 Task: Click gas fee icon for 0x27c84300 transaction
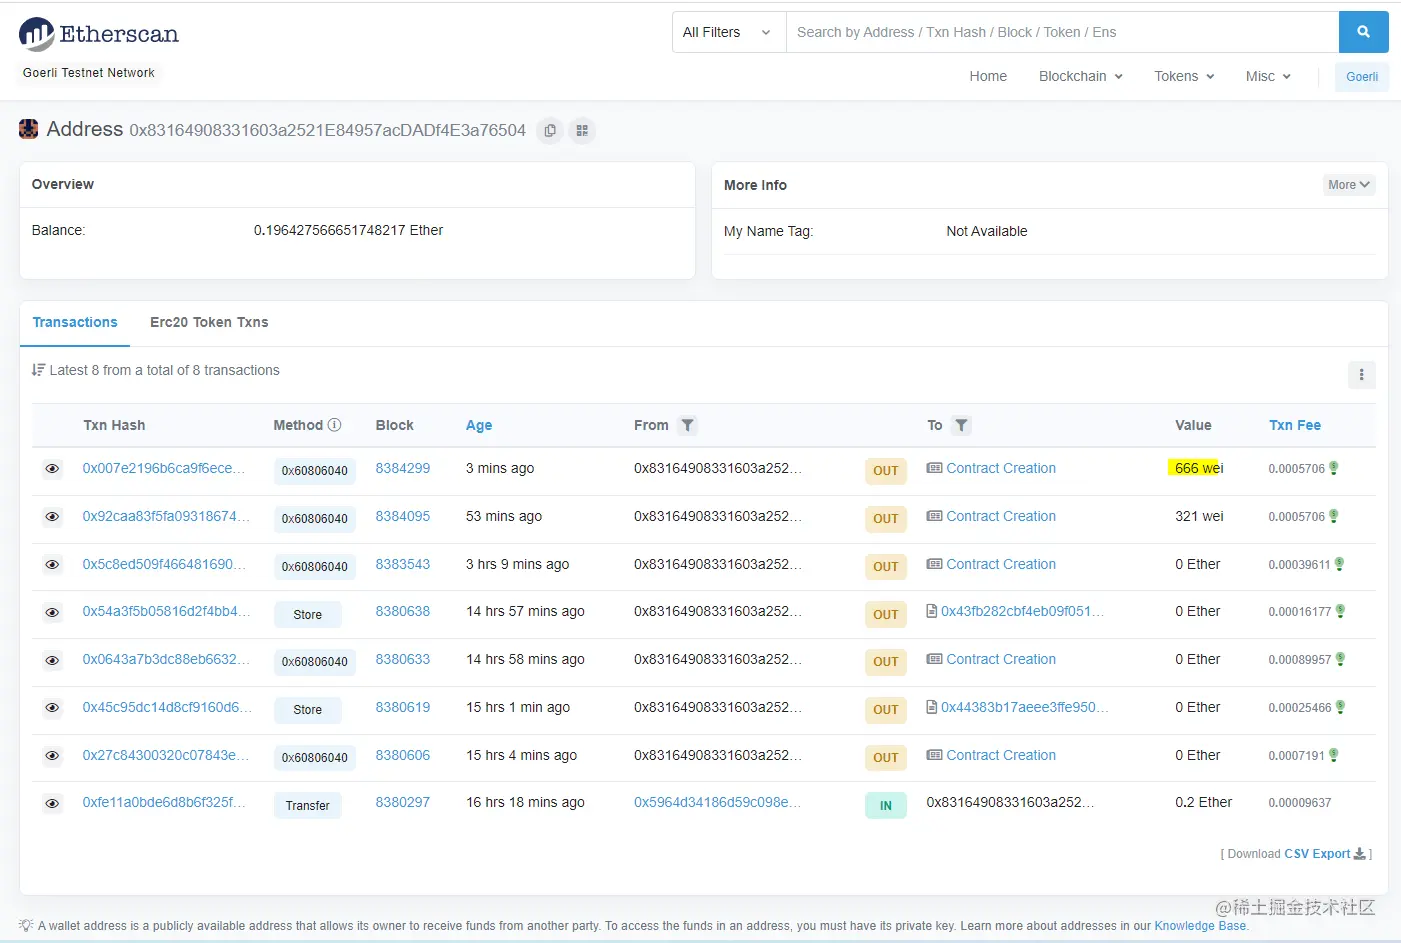pos(1334,755)
